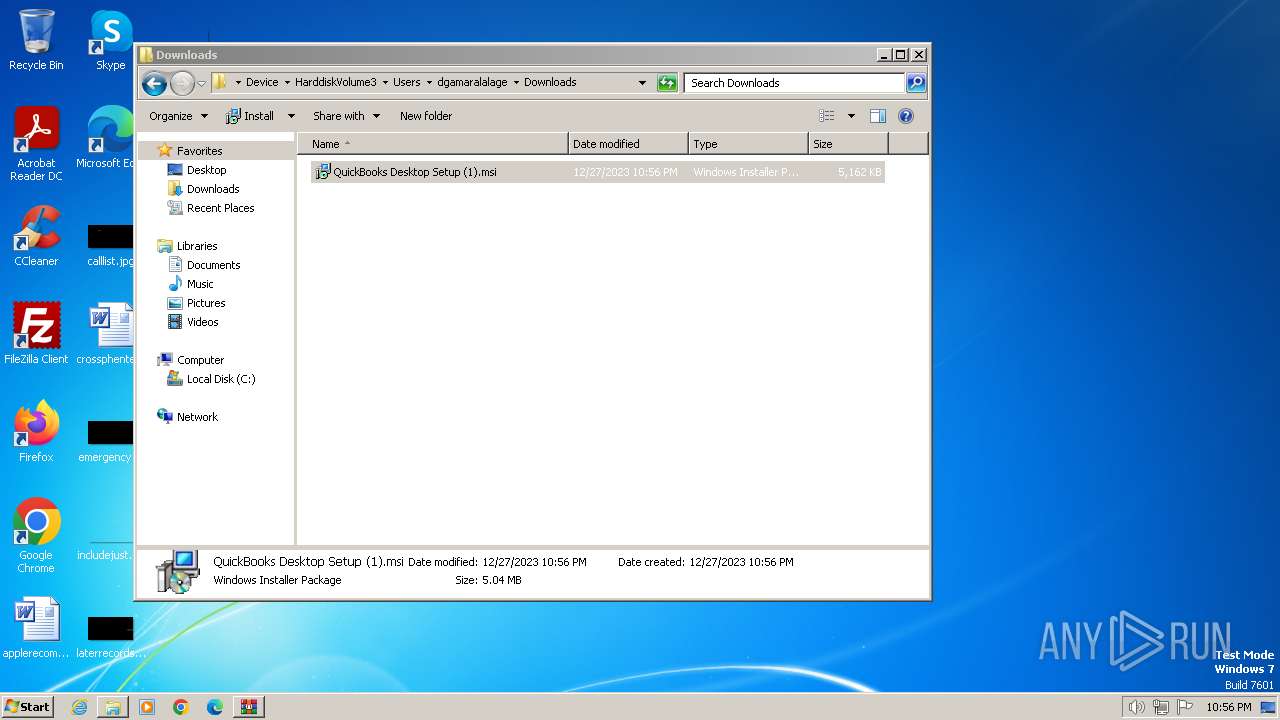This screenshot has height=720, width=1280.
Task: Click the Back navigation arrow in Explorer
Action: click(x=154, y=83)
